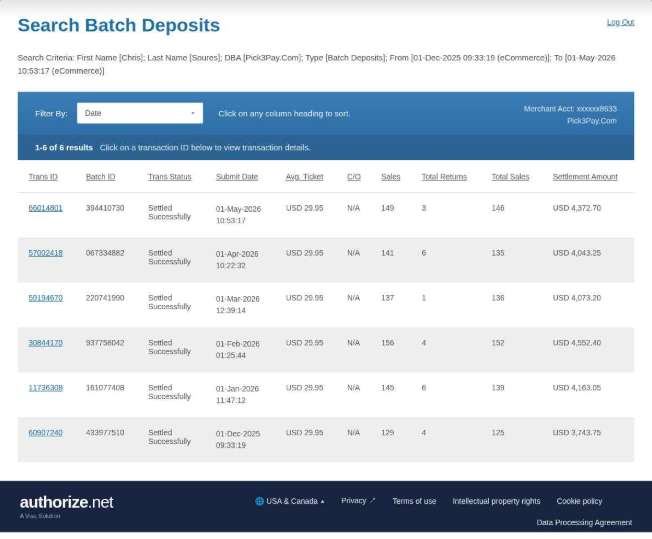Click the 1-6 of 6 results text
The height and width of the screenshot is (539, 652).
click(x=64, y=148)
